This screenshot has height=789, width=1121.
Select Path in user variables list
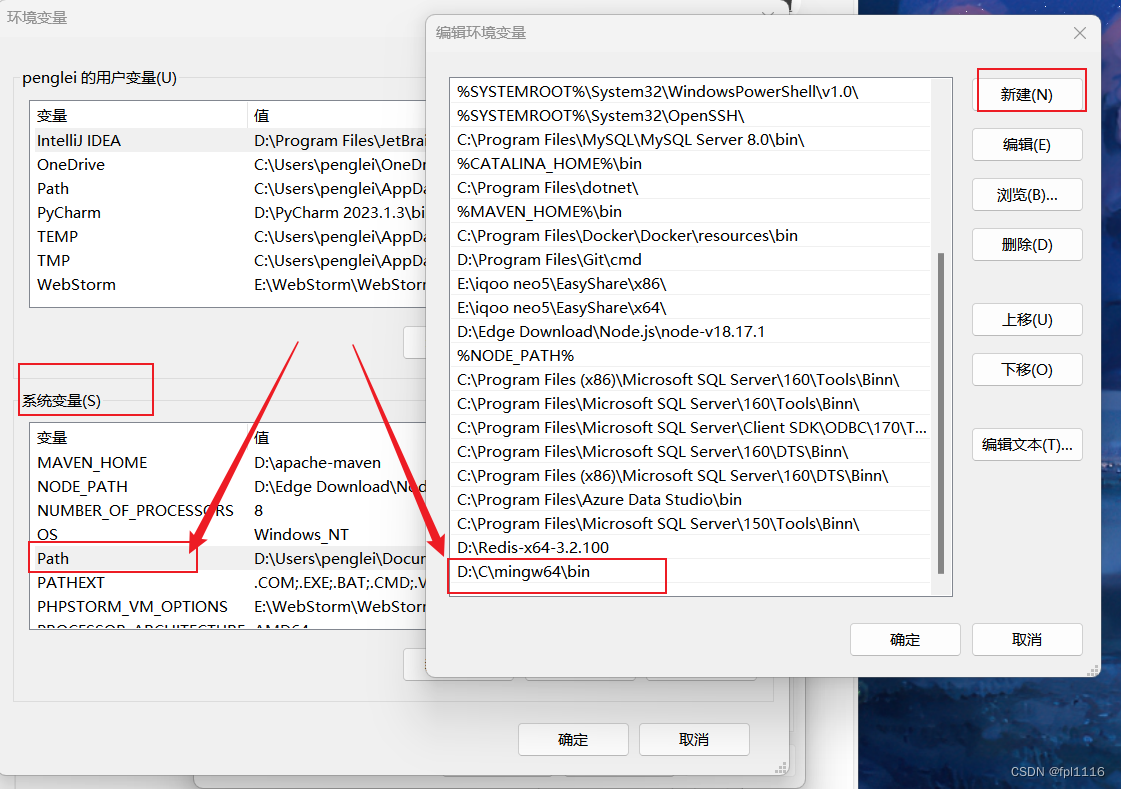click(x=231, y=189)
